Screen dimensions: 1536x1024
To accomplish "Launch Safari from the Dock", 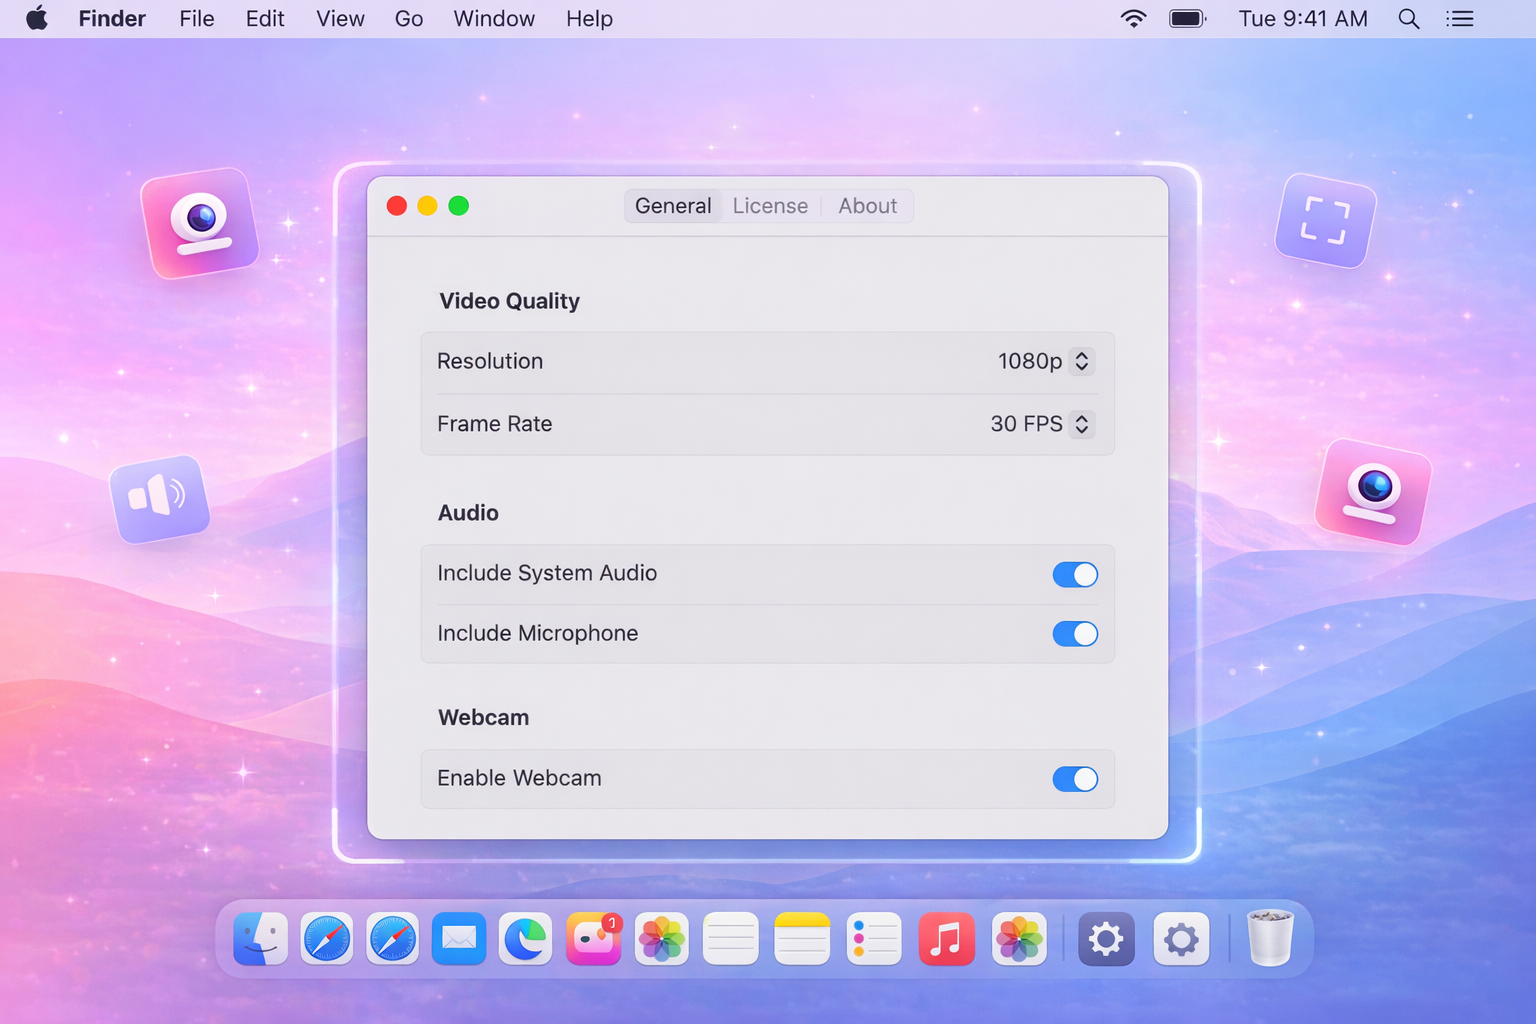I will click(326, 938).
